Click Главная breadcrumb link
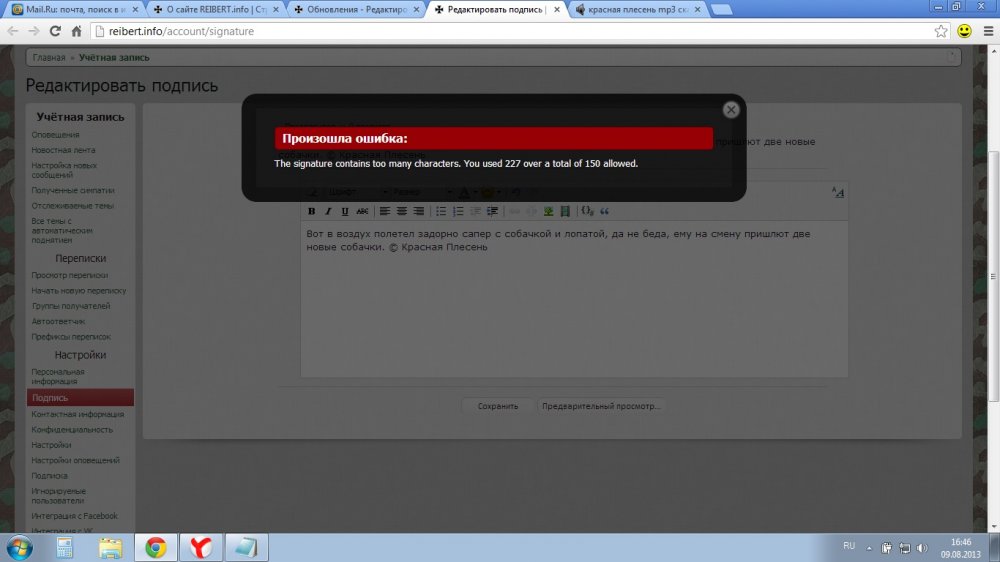Image resolution: width=1000 pixels, height=562 pixels. (x=49, y=57)
